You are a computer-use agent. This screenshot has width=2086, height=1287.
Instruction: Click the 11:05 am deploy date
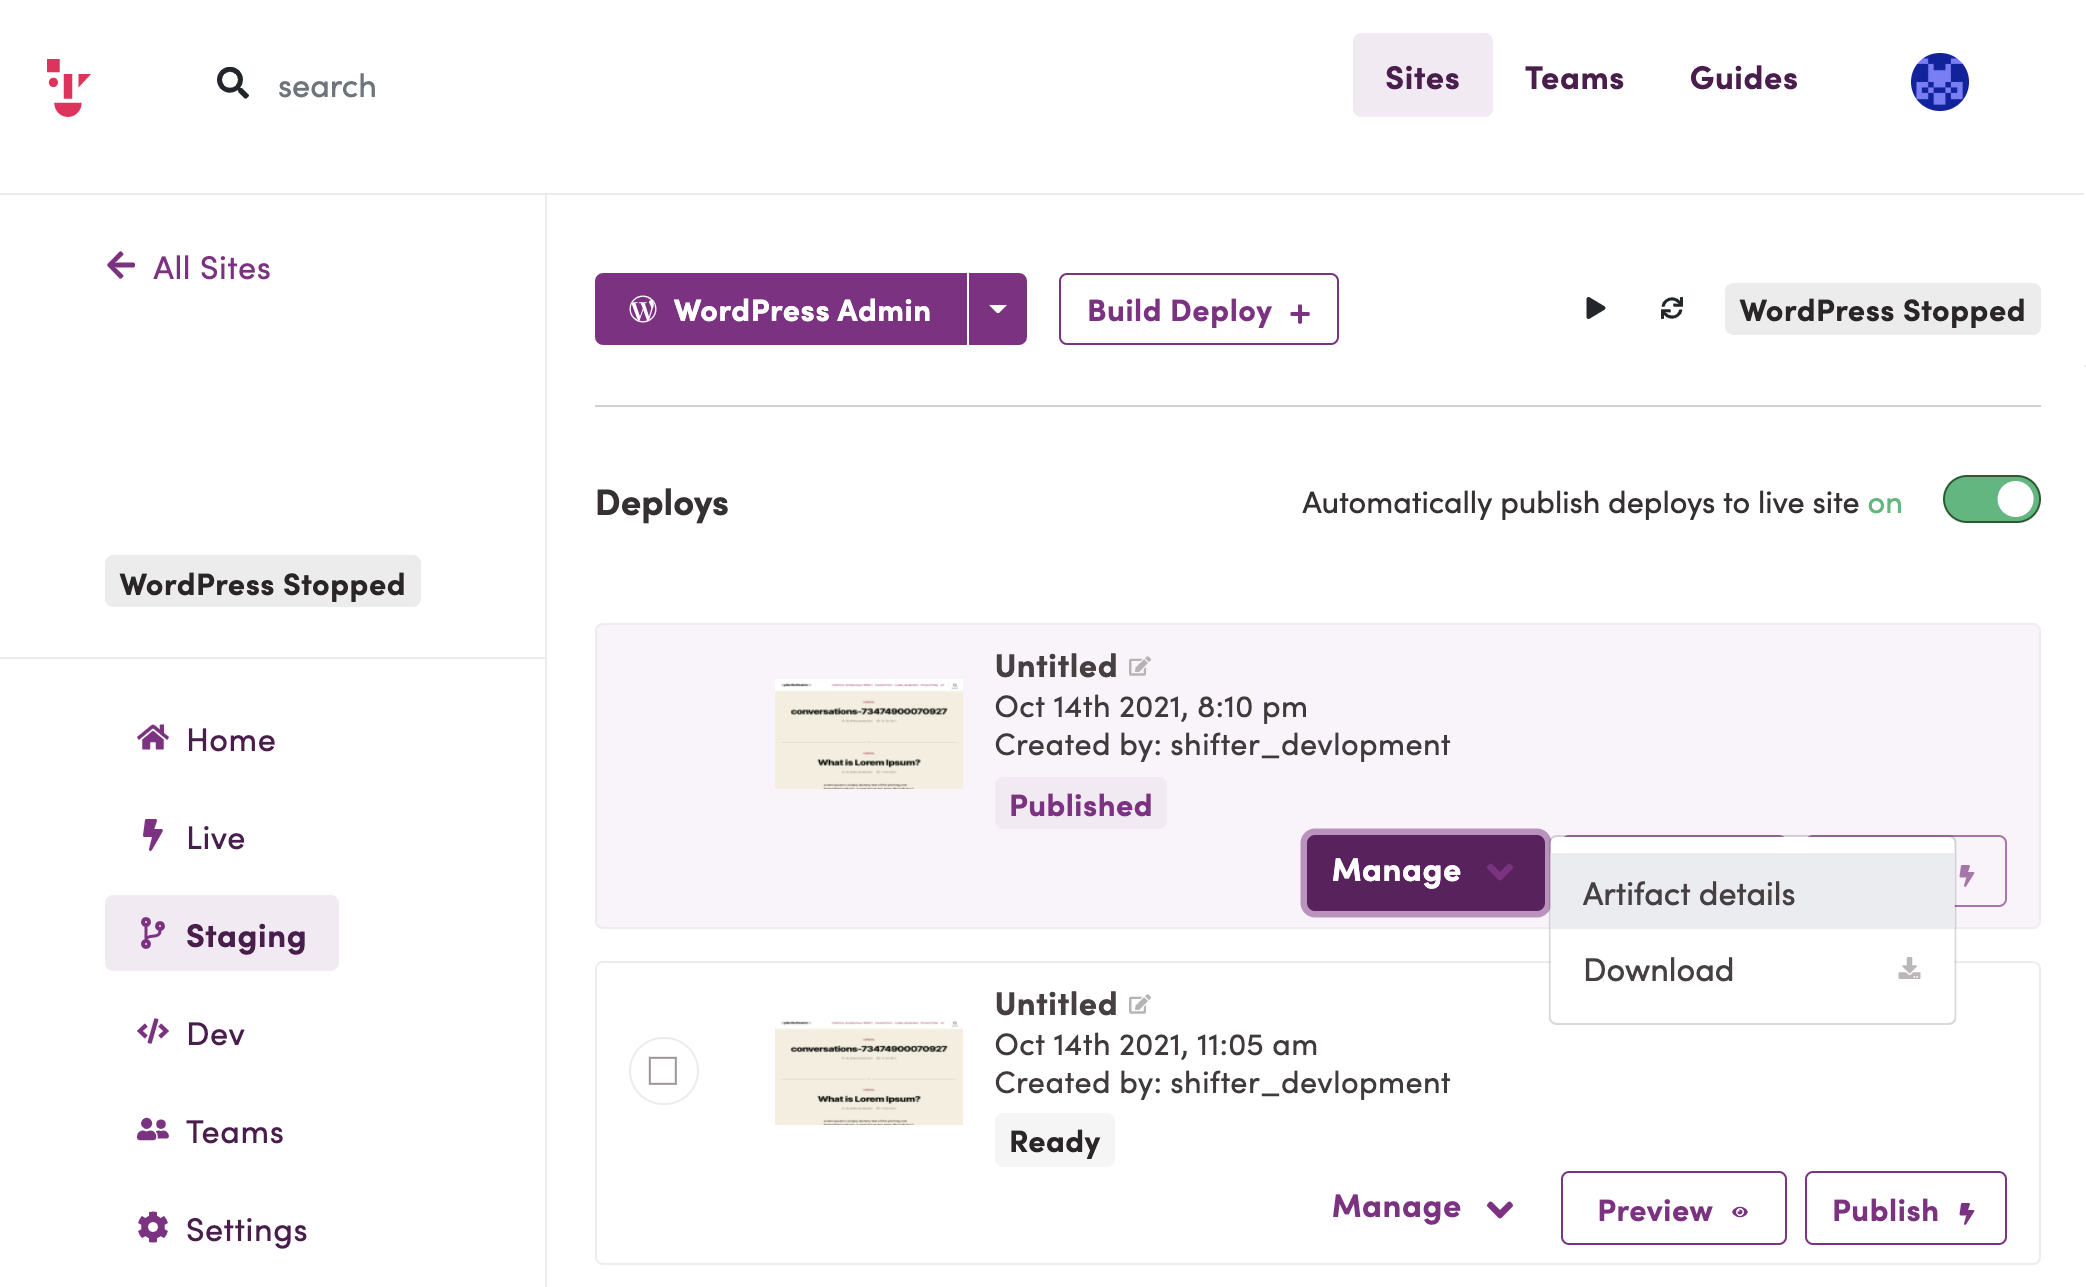click(1155, 1045)
